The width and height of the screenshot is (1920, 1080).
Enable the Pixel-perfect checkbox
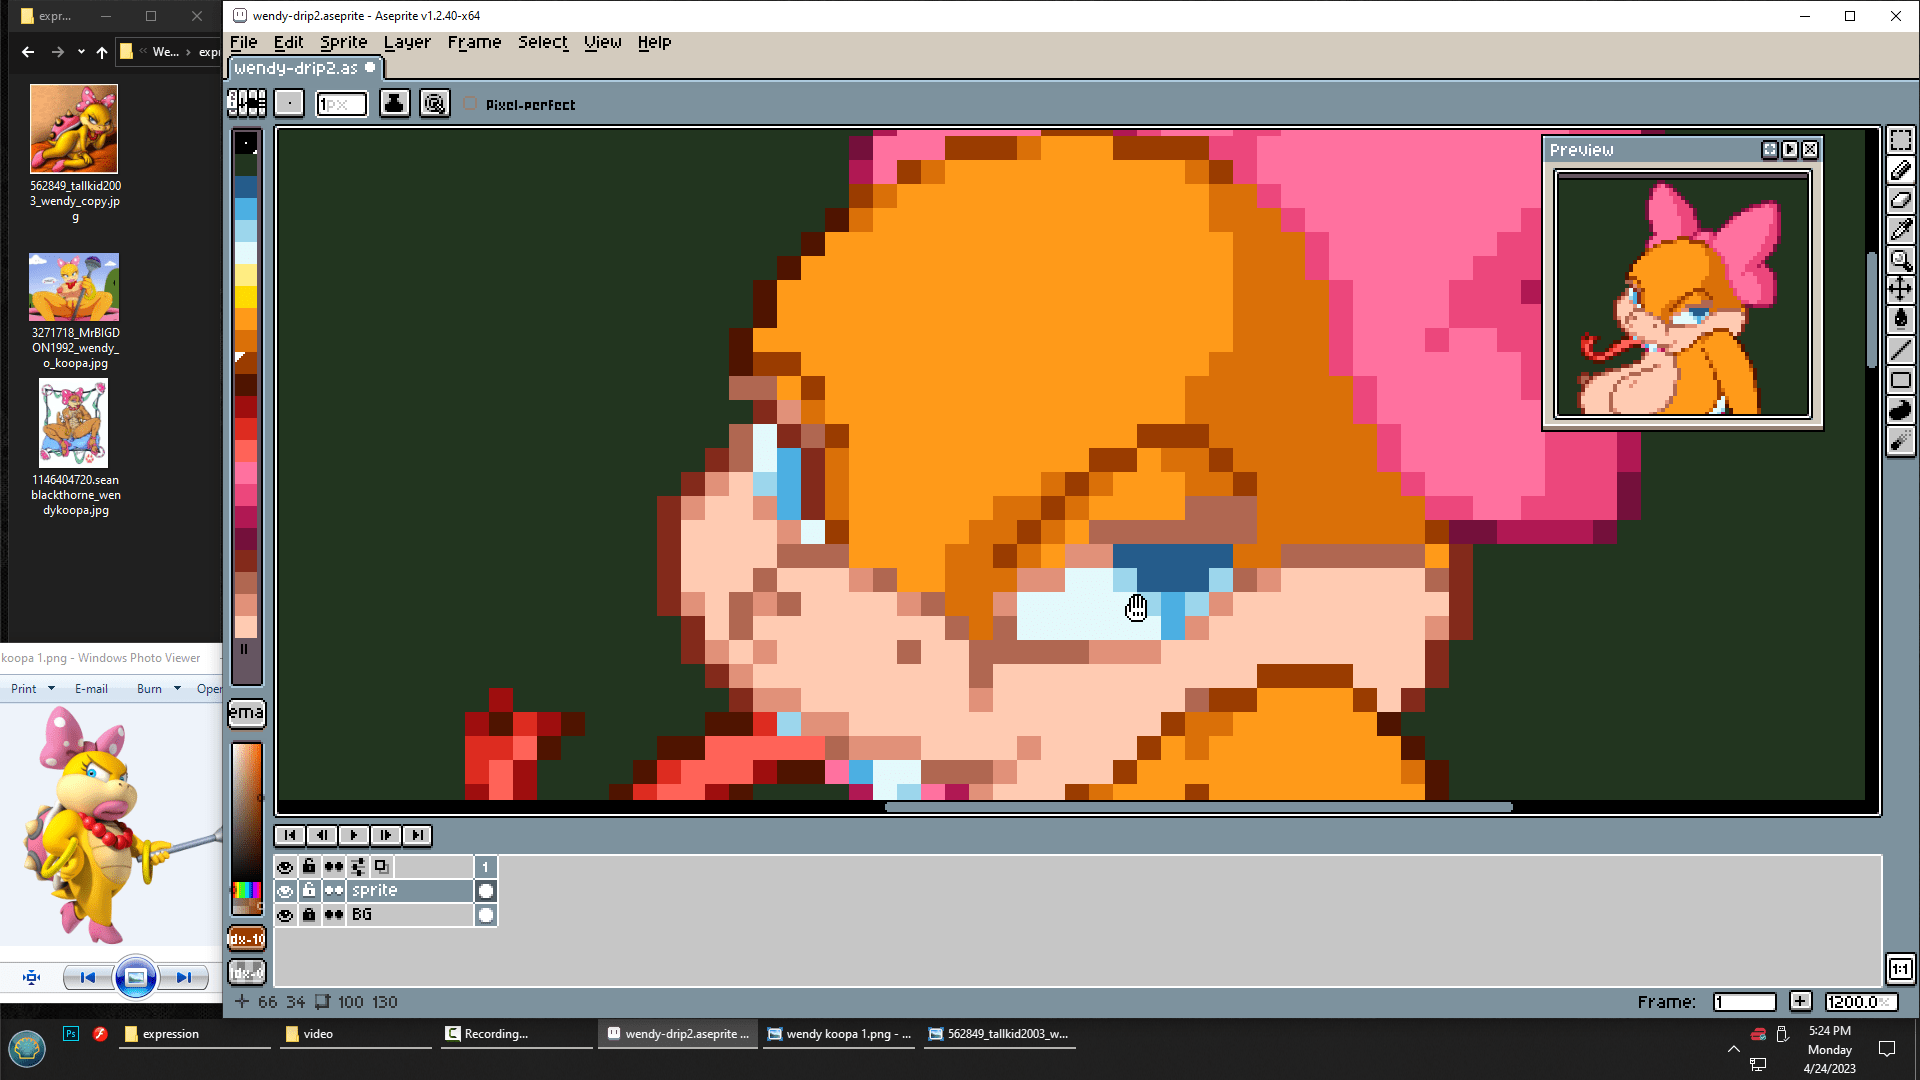471,104
